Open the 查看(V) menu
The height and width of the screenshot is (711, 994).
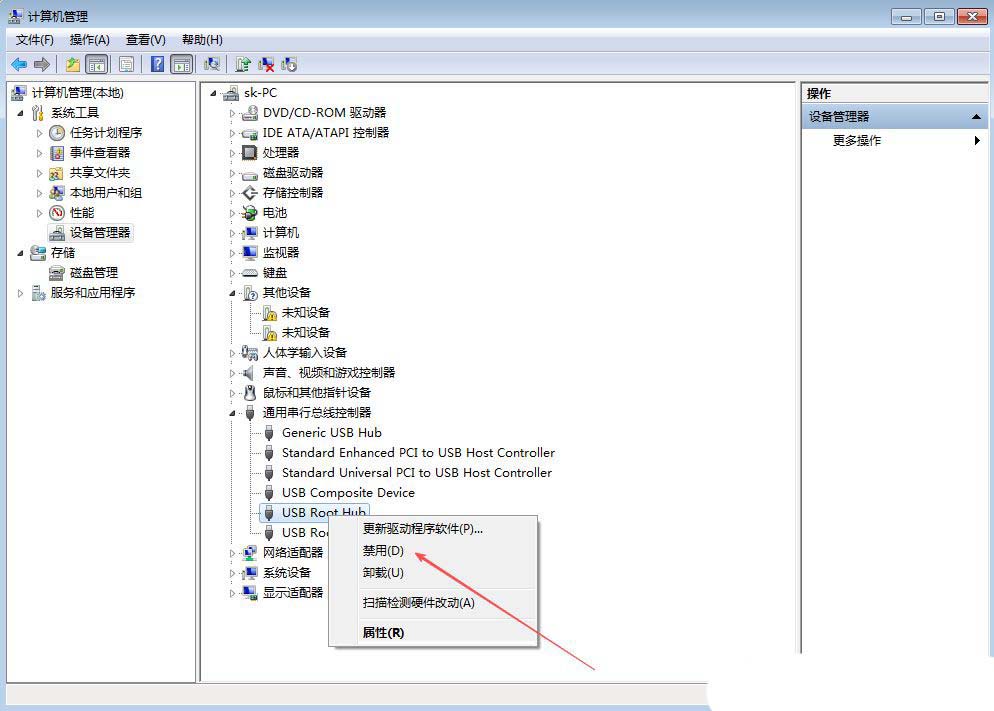145,40
